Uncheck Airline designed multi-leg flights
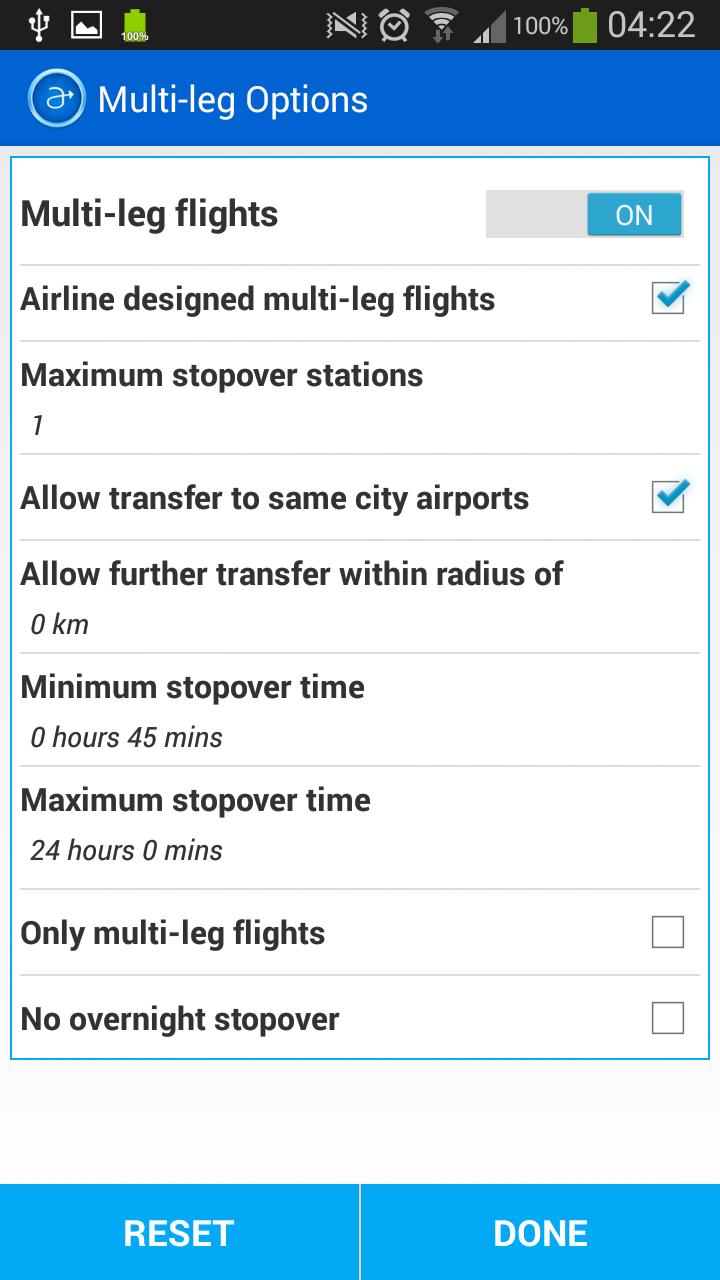The width and height of the screenshot is (720, 1280). pyautogui.click(x=668, y=298)
